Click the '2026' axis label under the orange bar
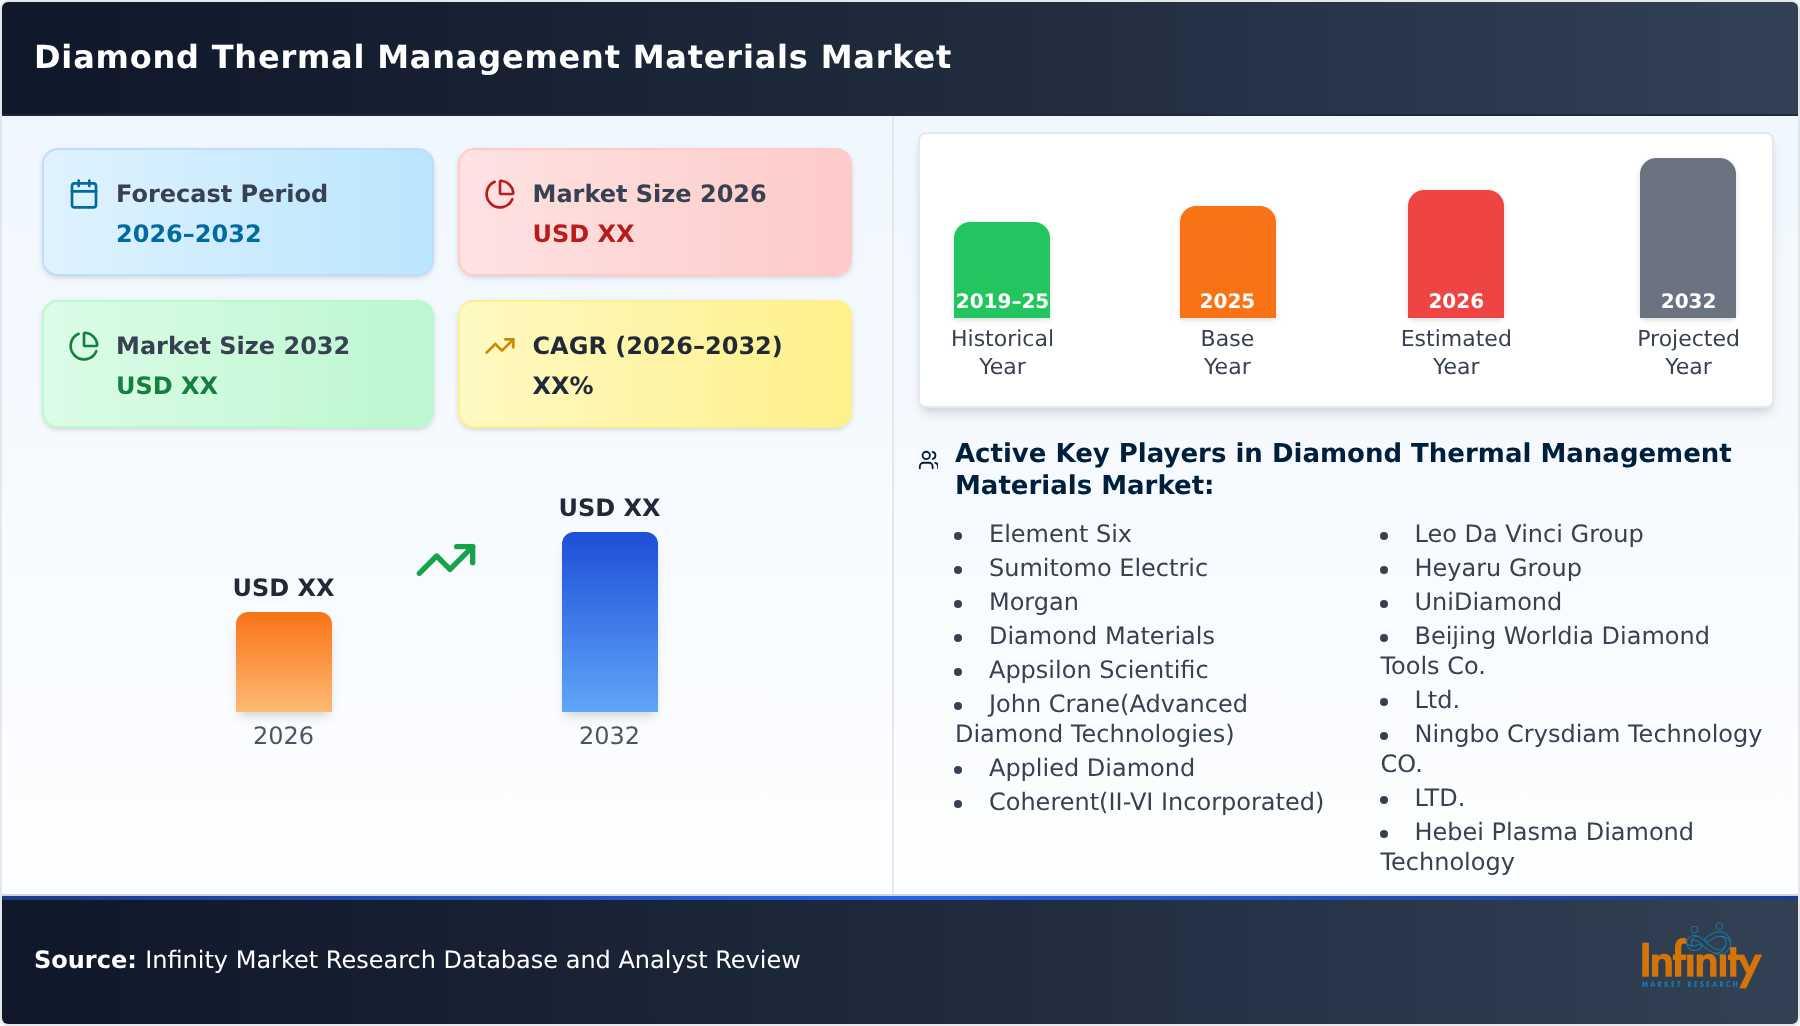This screenshot has width=1800, height=1026. coord(283,736)
